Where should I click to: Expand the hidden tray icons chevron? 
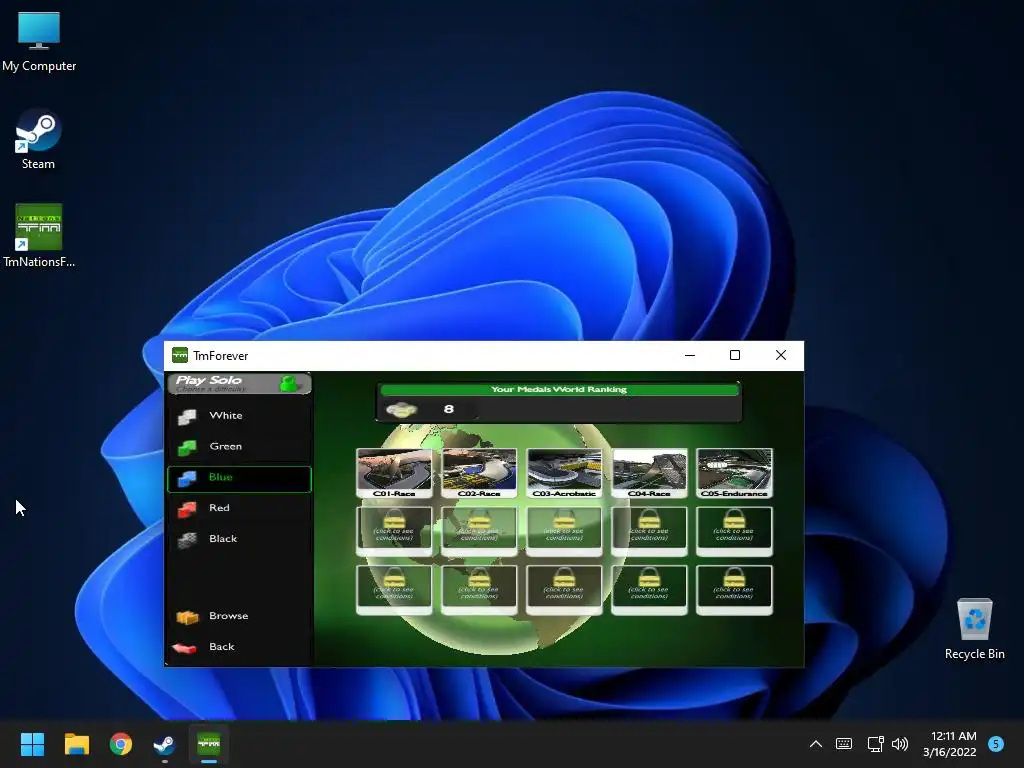click(816, 744)
